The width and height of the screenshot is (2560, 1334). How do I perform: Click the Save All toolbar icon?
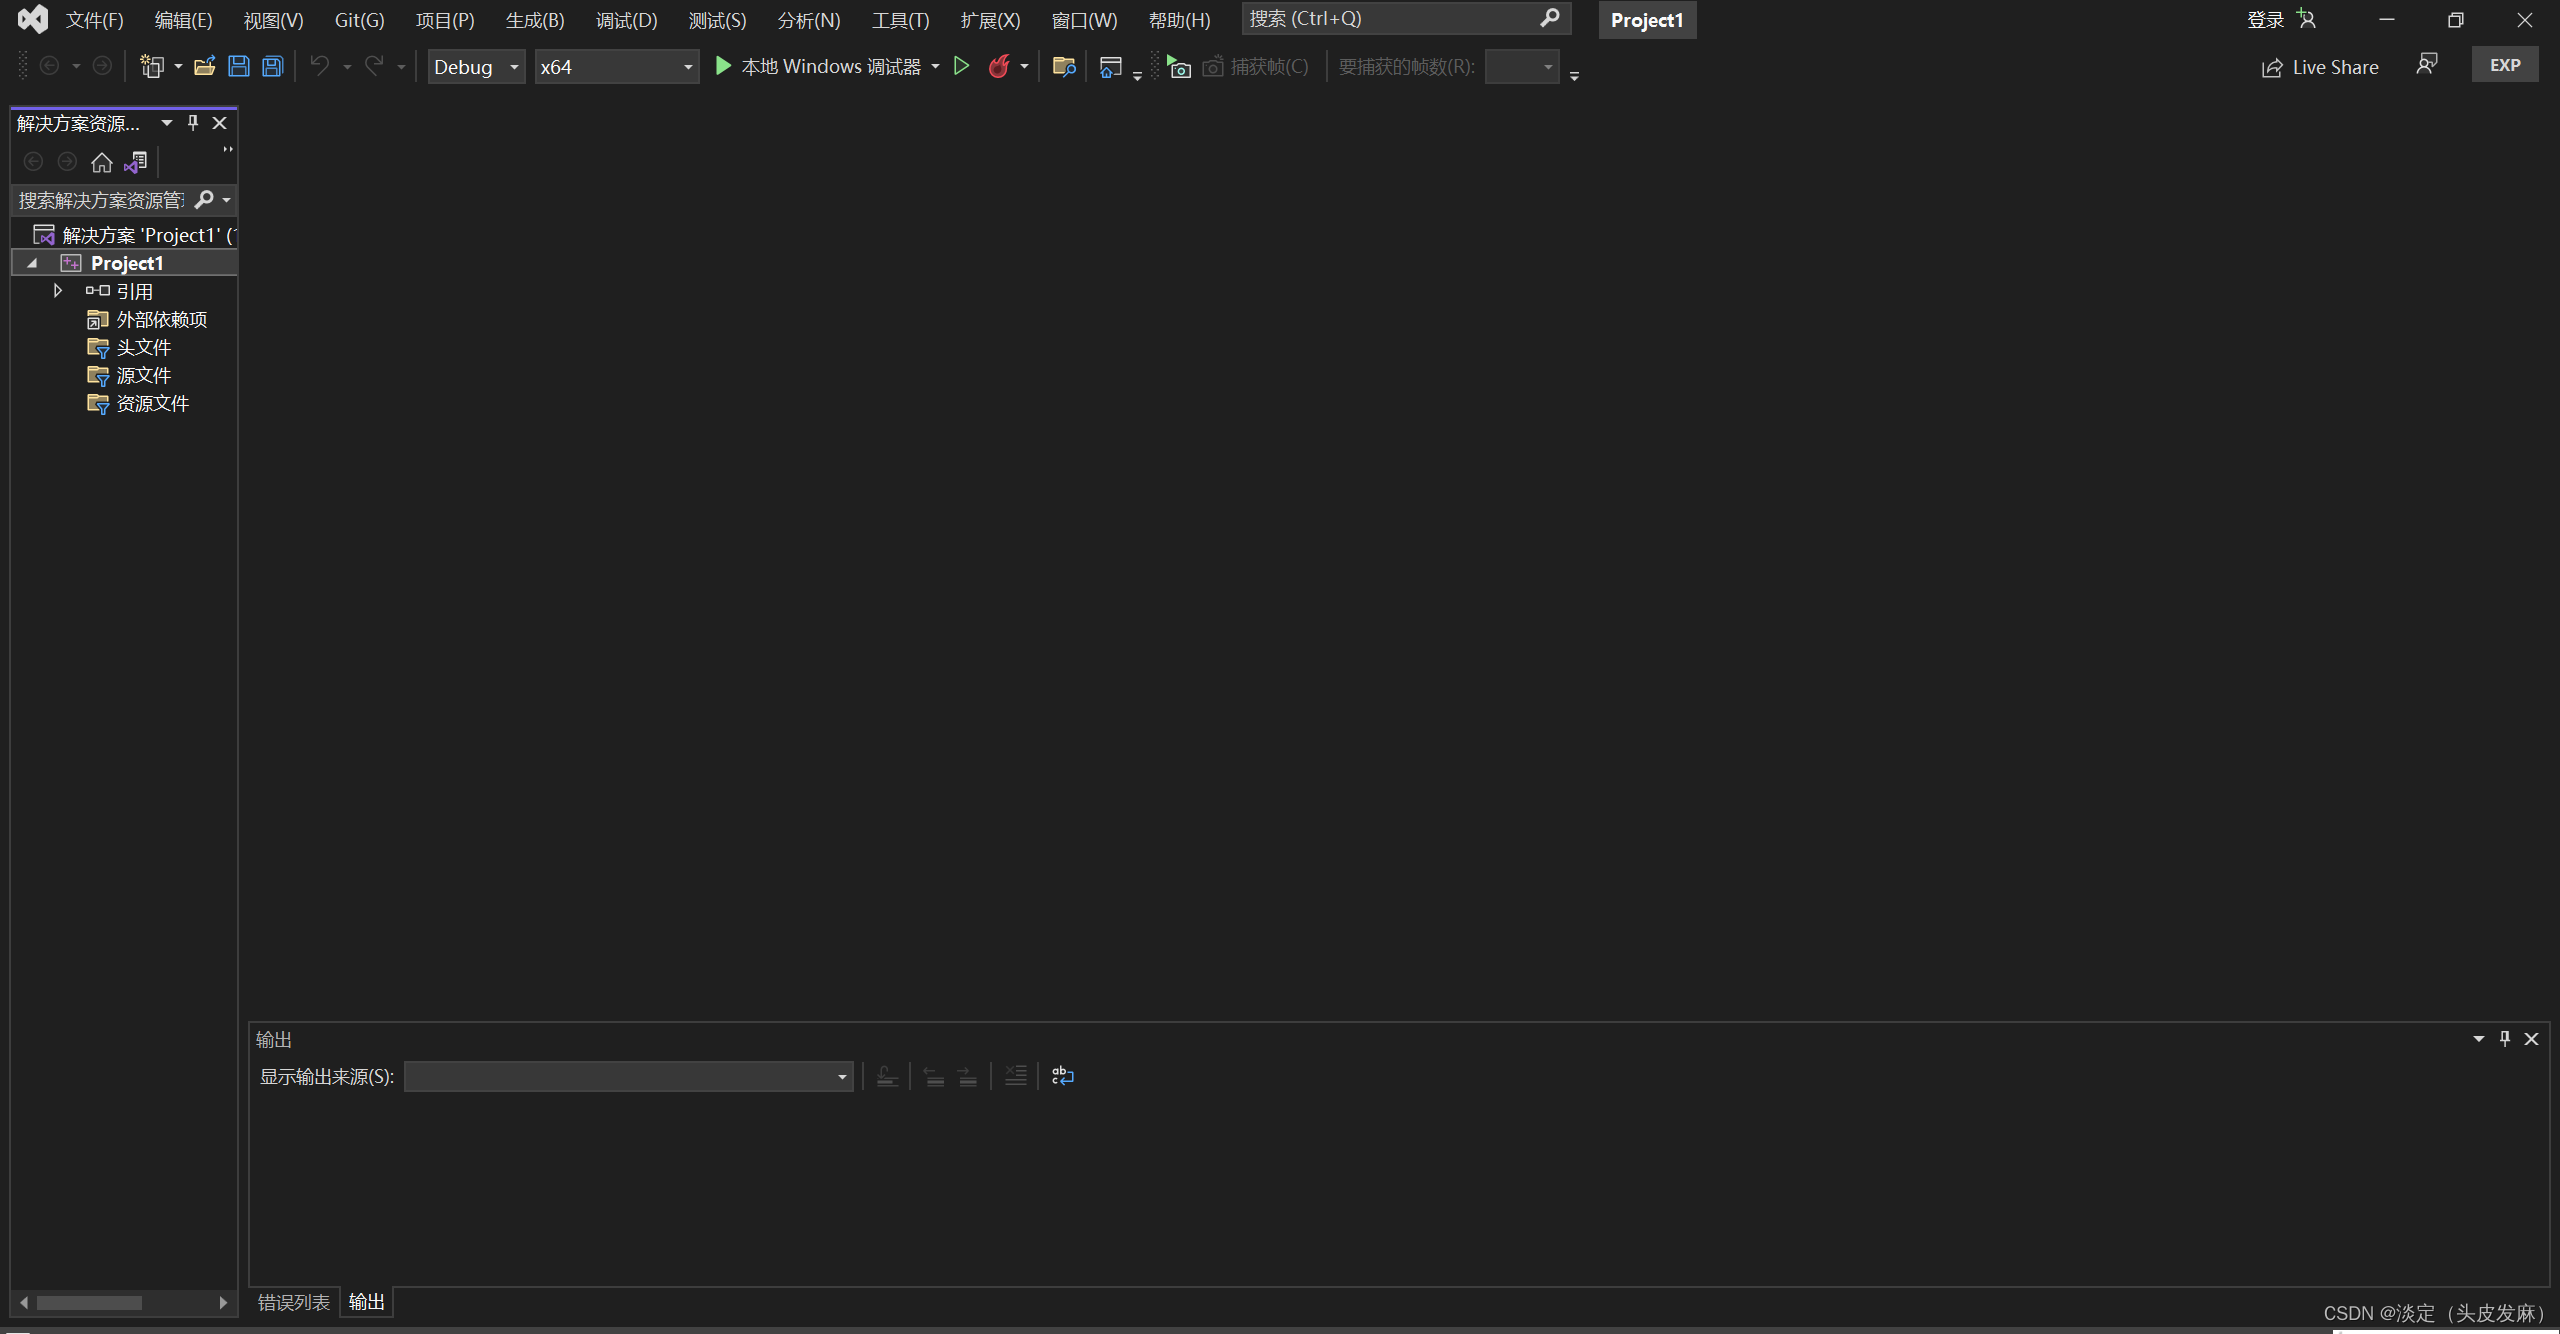(x=272, y=67)
